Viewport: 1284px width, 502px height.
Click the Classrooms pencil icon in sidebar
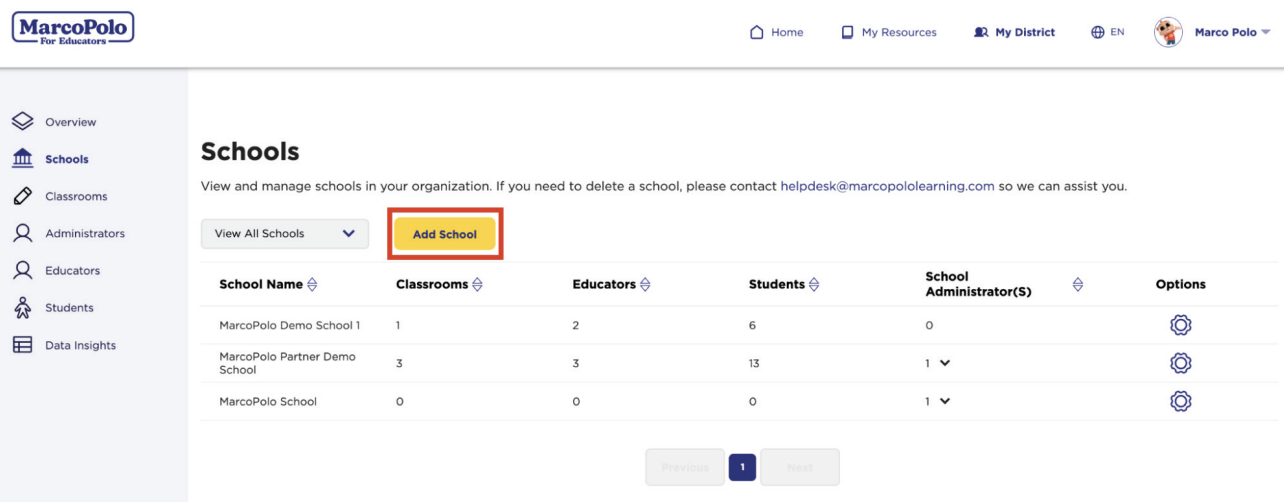coord(22,196)
